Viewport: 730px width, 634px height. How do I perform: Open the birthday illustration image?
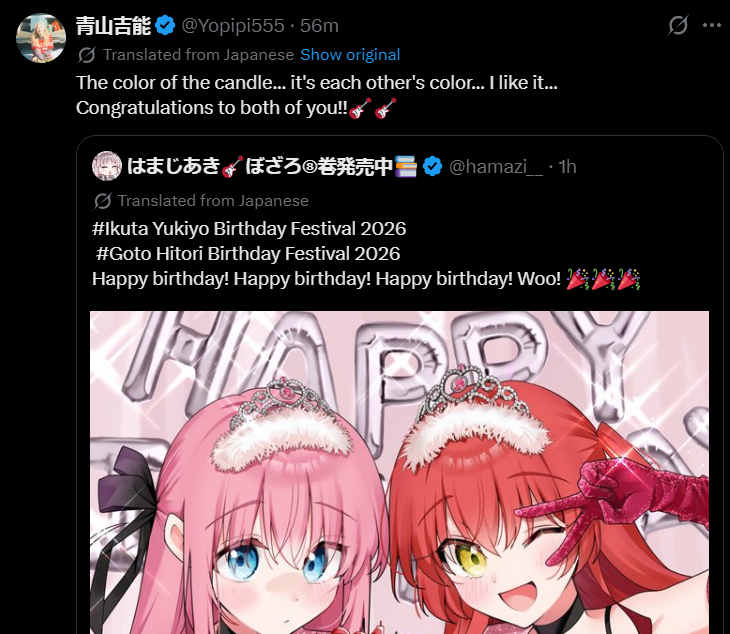399,472
